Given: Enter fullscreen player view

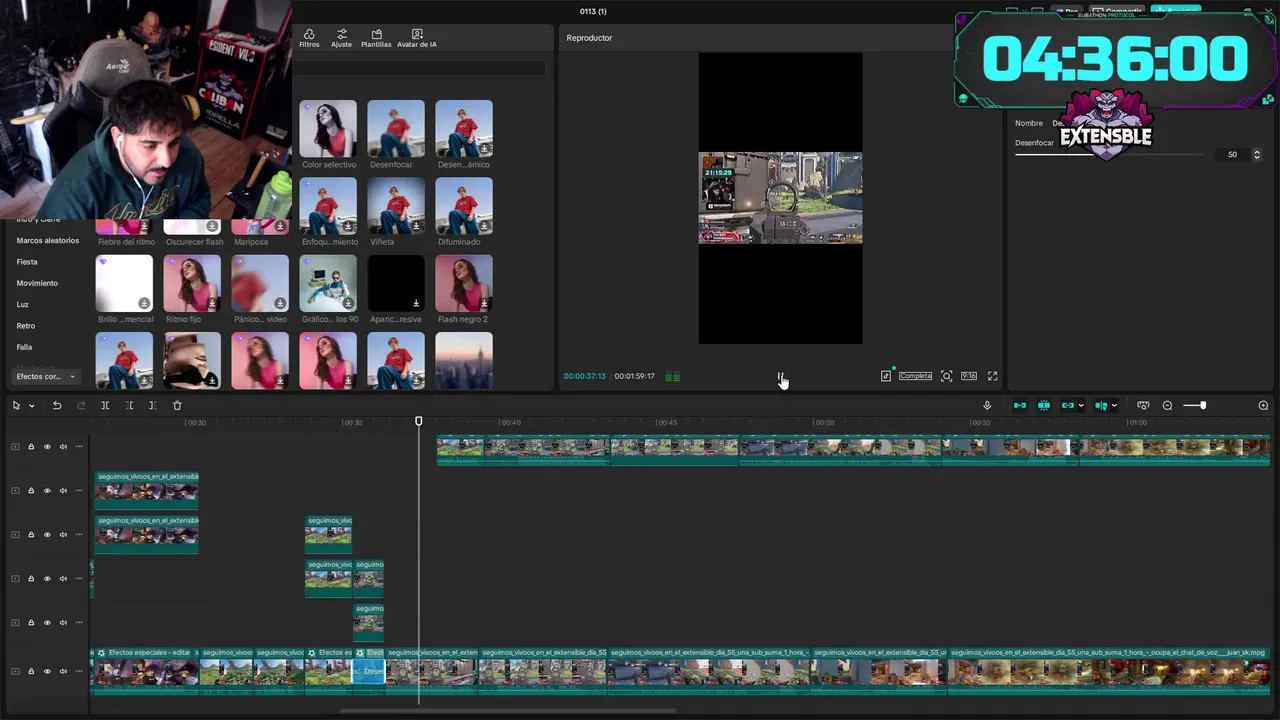Looking at the screenshot, I should 993,376.
